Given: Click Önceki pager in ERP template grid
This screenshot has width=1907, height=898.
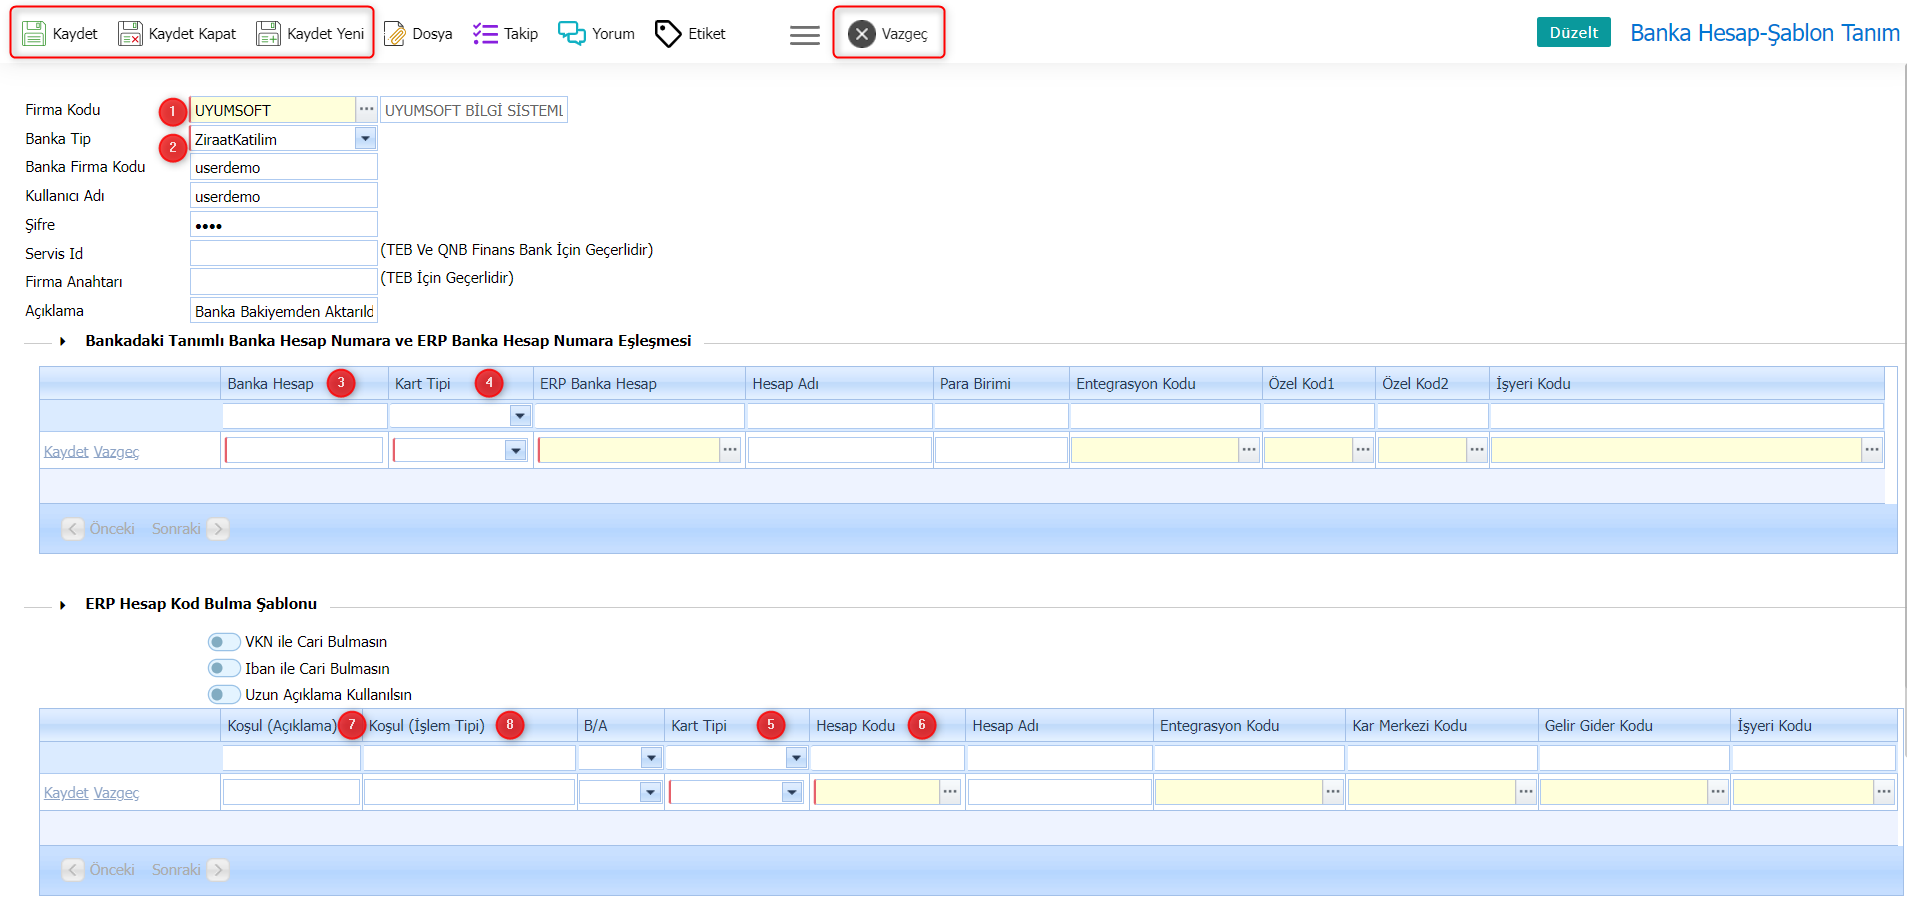Looking at the screenshot, I should click(99, 870).
